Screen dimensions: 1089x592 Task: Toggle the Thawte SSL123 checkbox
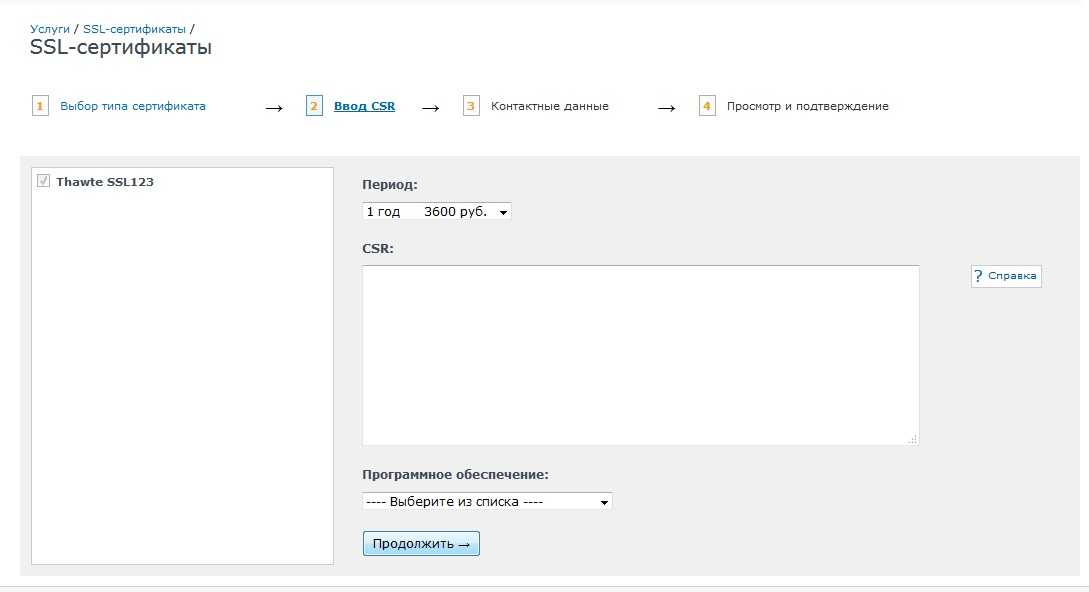pyautogui.click(x=43, y=181)
